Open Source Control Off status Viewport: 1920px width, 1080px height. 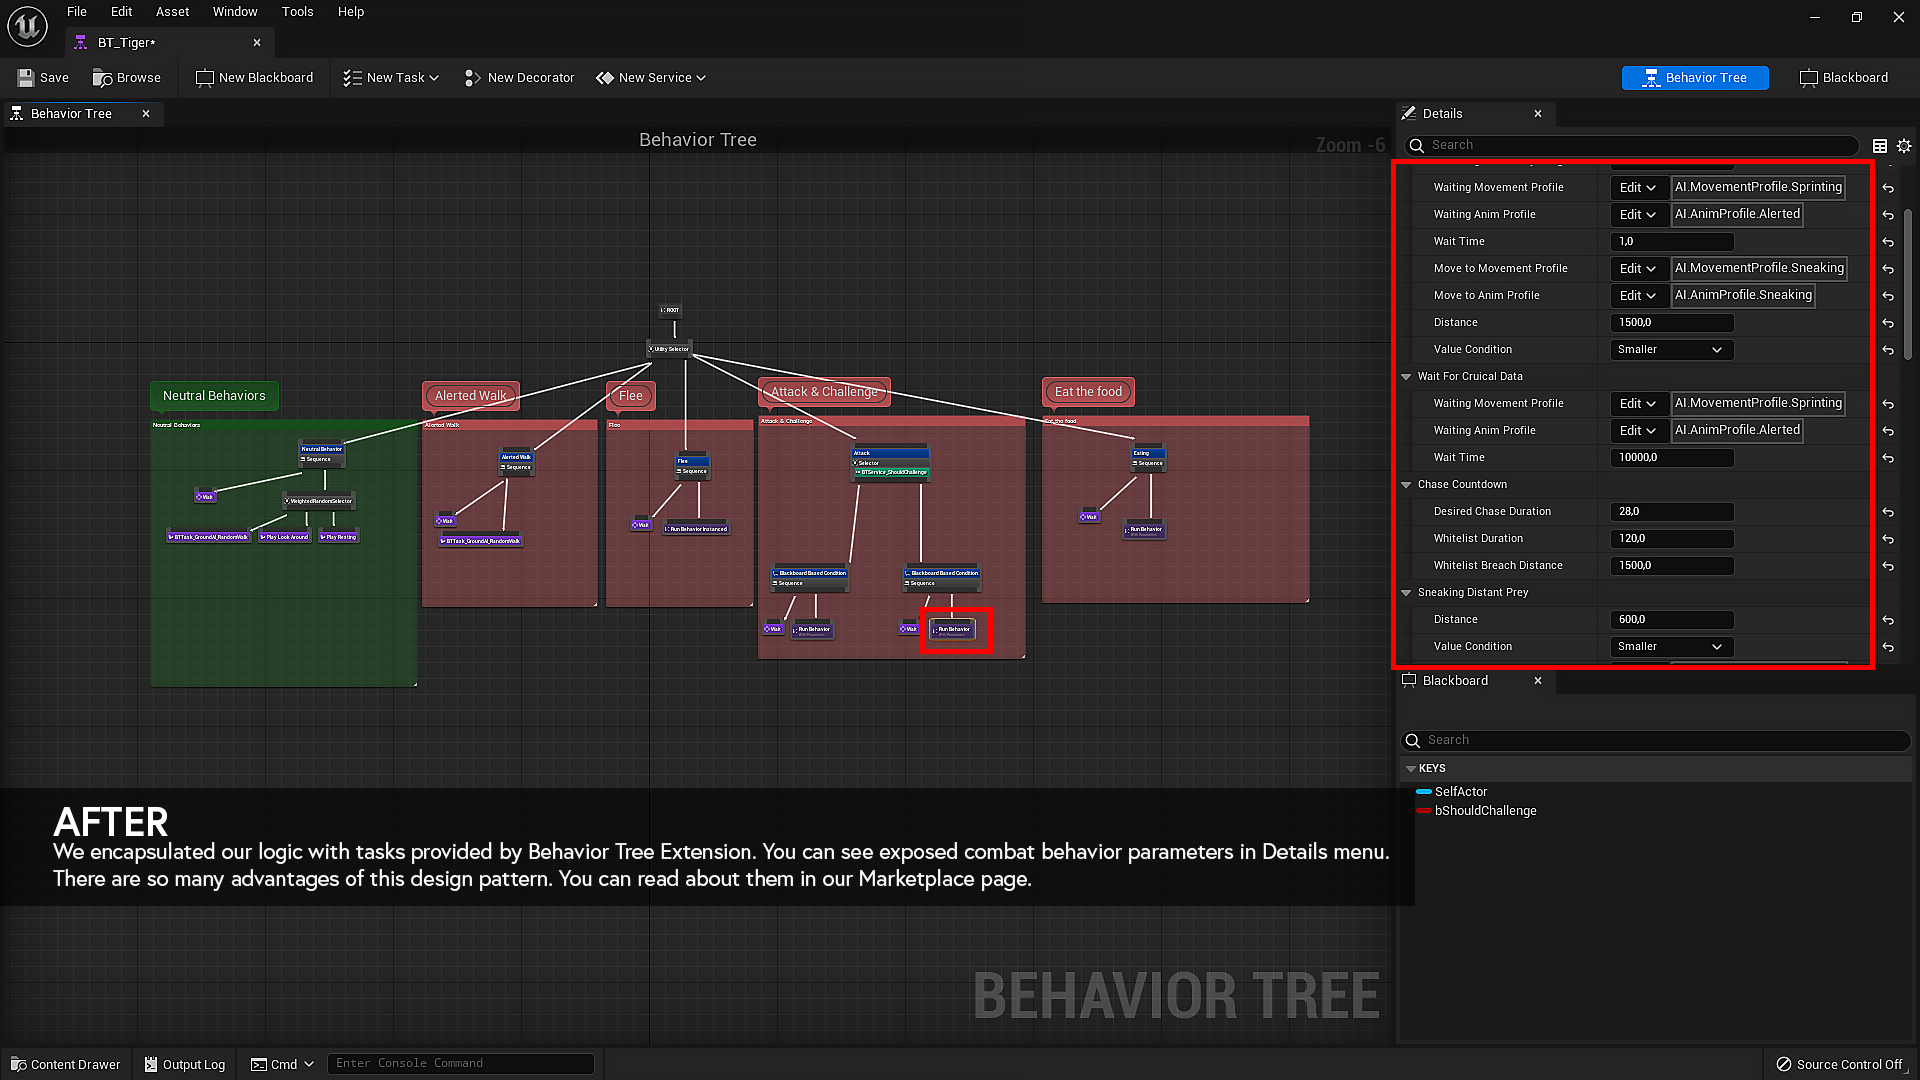pos(1839,1064)
